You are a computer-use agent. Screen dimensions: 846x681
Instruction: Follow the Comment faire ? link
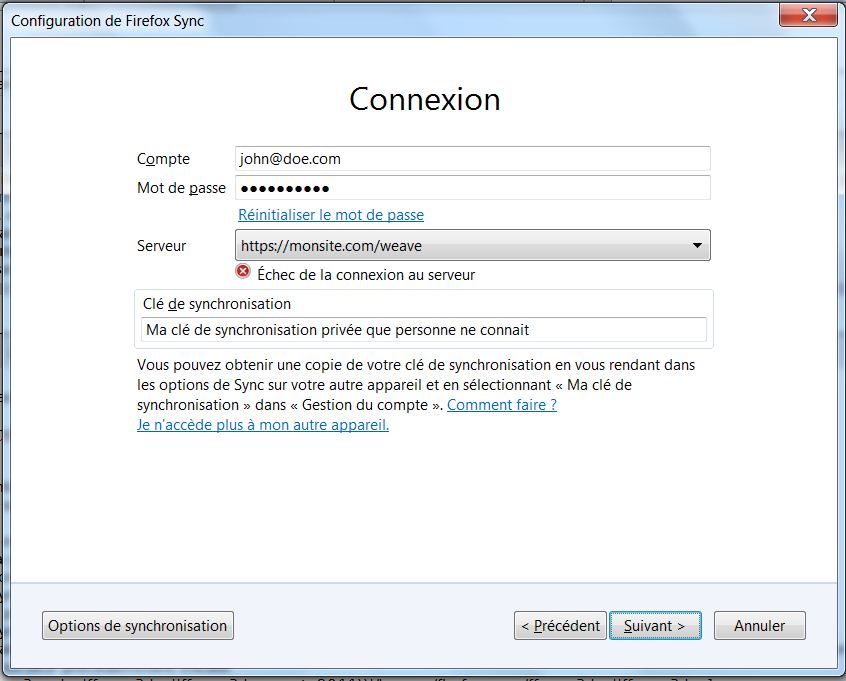502,405
